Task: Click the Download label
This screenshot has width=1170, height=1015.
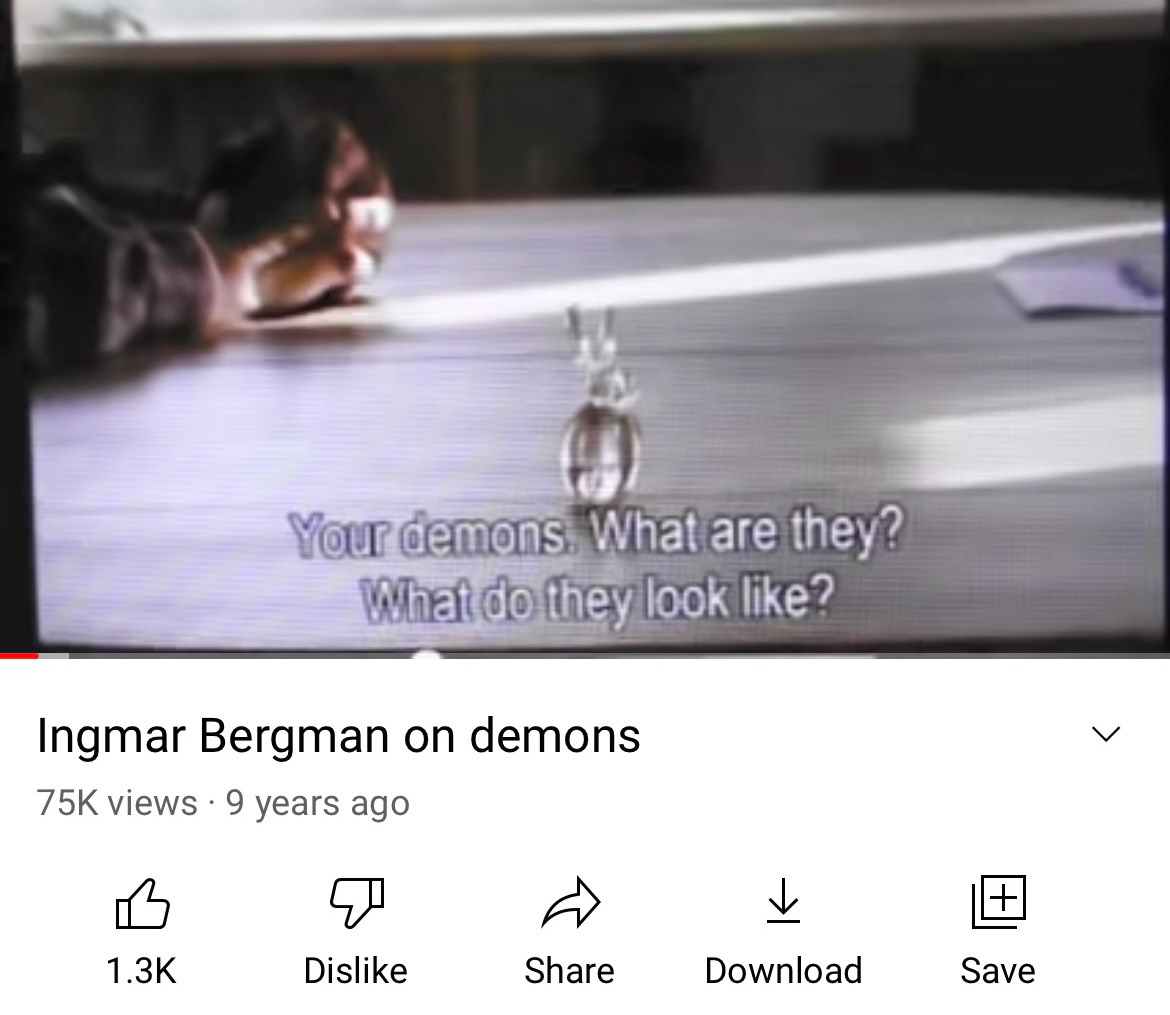Action: (x=783, y=971)
